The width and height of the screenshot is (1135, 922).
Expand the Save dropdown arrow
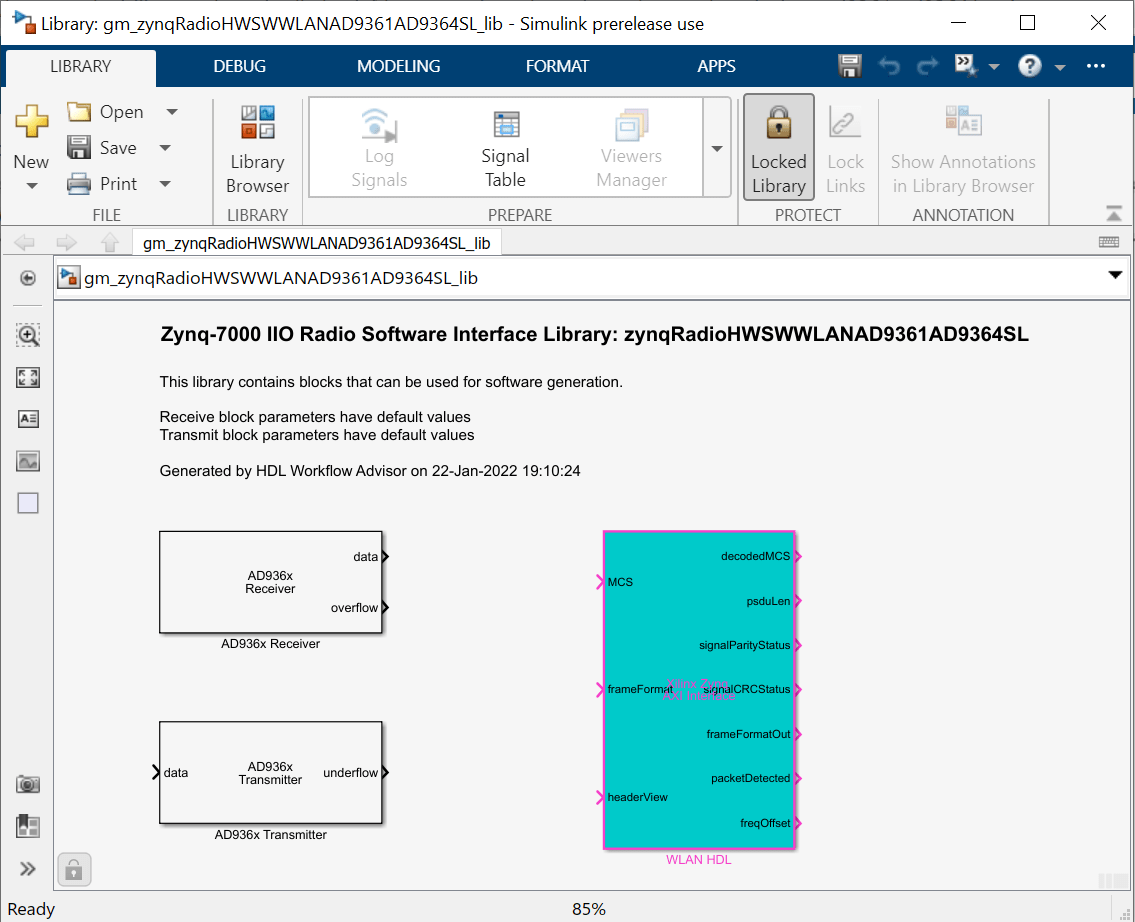165,148
